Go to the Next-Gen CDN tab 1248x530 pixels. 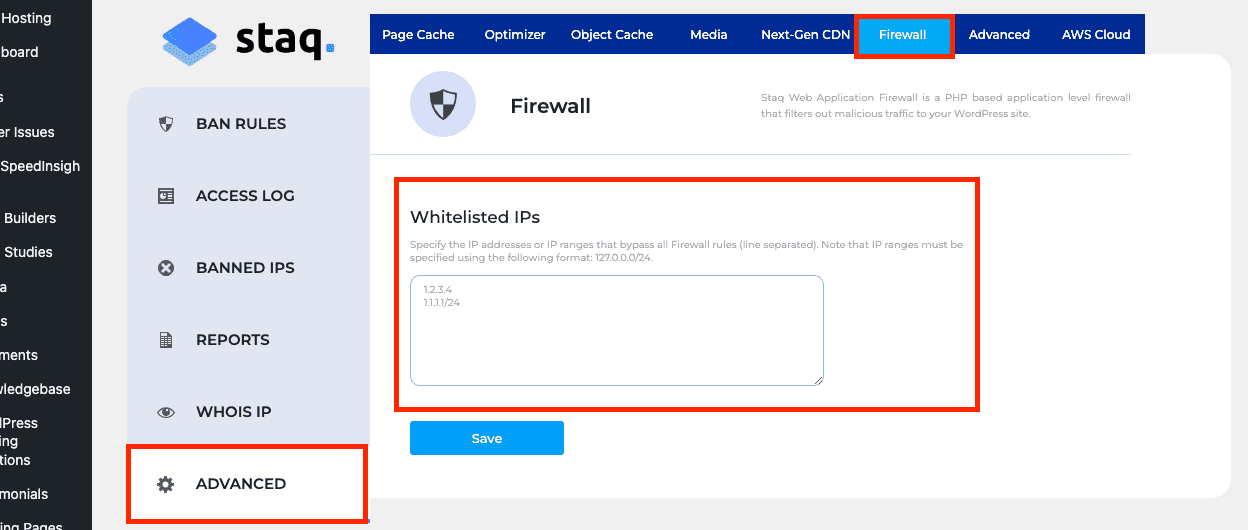pyautogui.click(x=805, y=35)
